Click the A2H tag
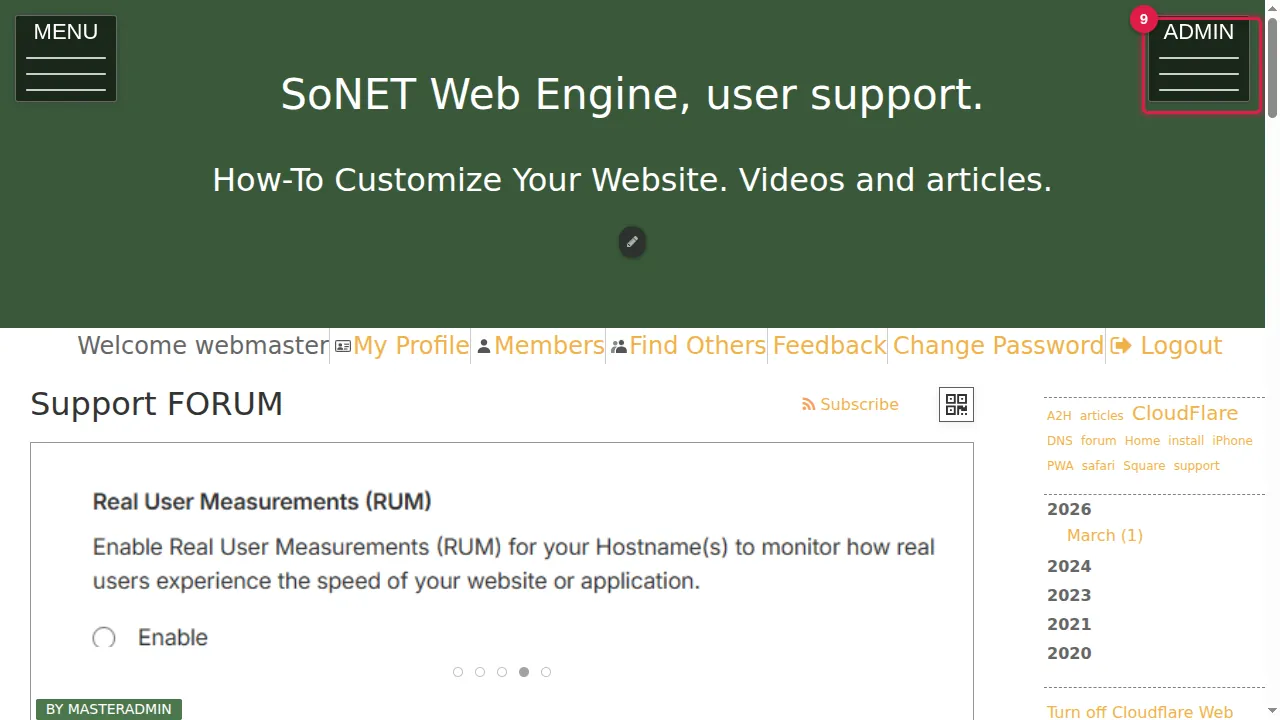The image size is (1280, 720). [1059, 416]
